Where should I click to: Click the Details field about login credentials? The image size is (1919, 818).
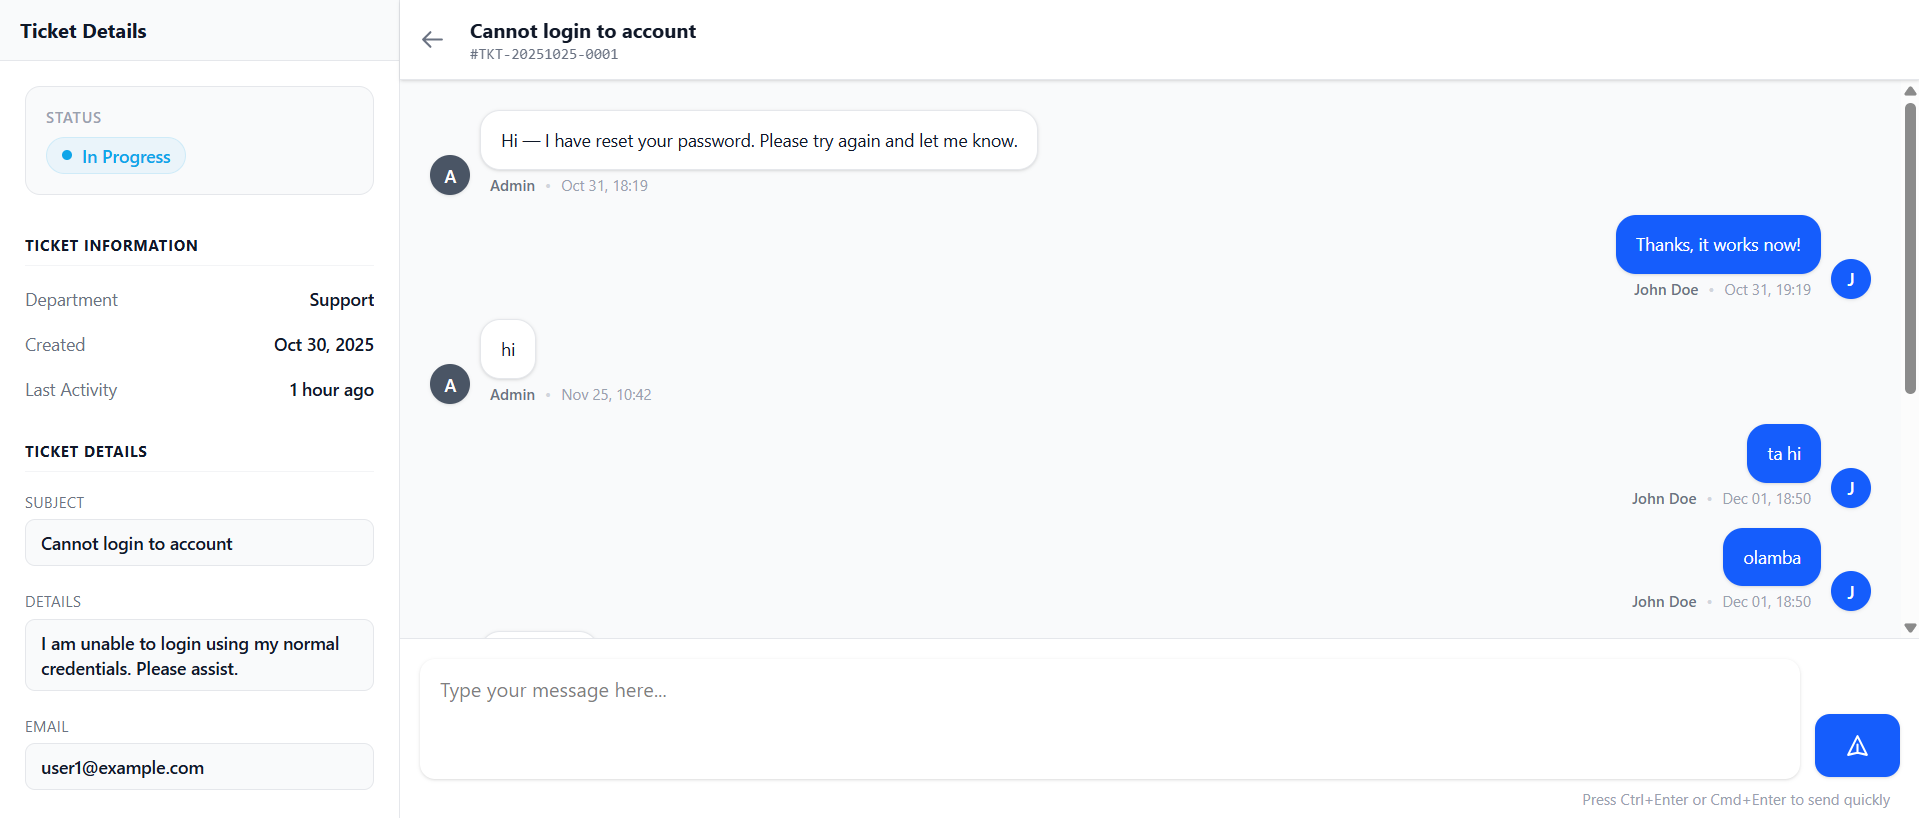coord(199,655)
